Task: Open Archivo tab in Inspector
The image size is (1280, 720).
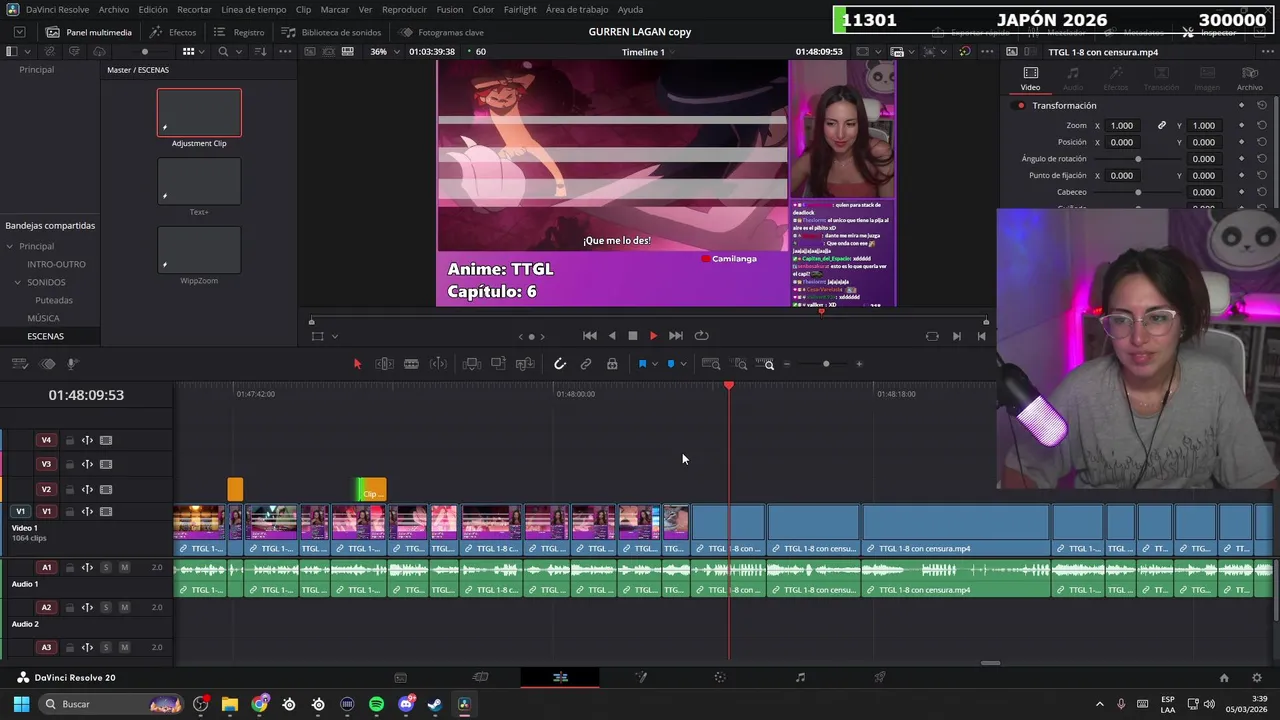Action: [x=1249, y=78]
